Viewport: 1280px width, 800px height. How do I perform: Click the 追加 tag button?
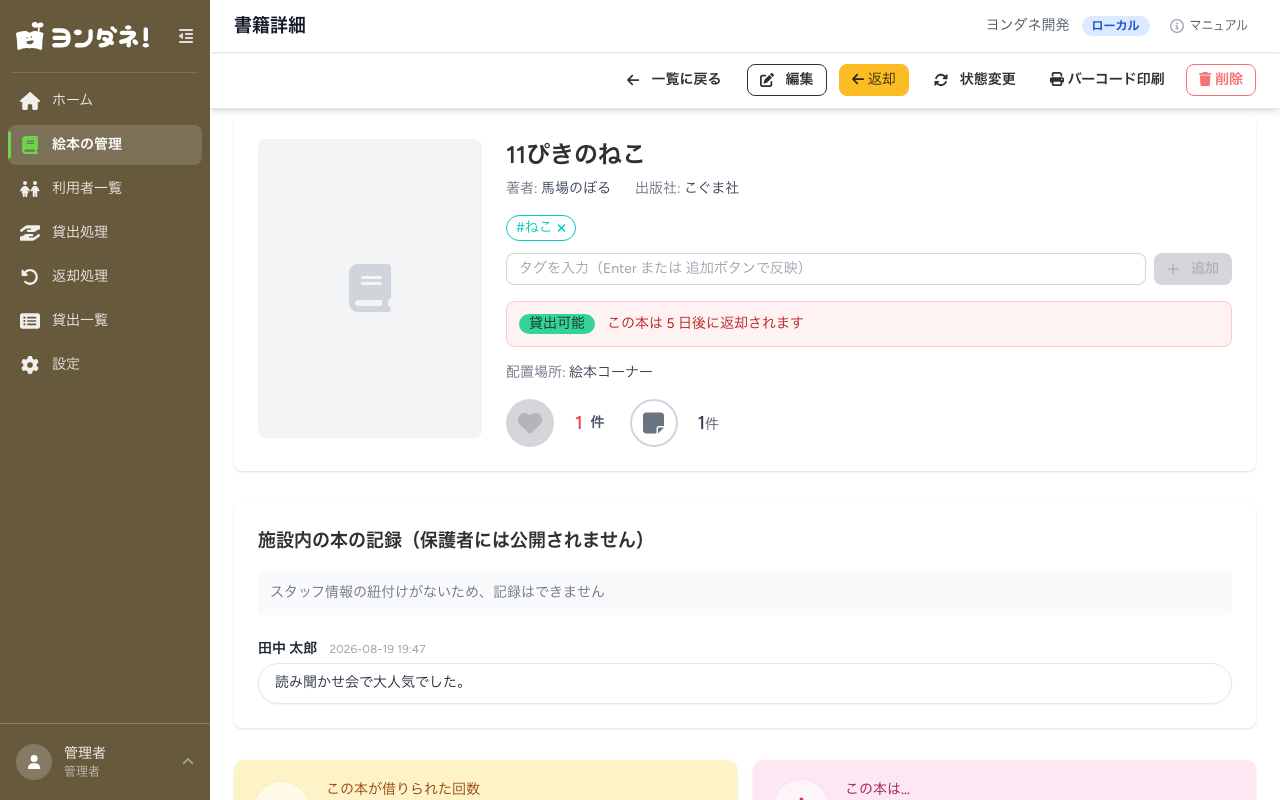click(x=1193, y=269)
